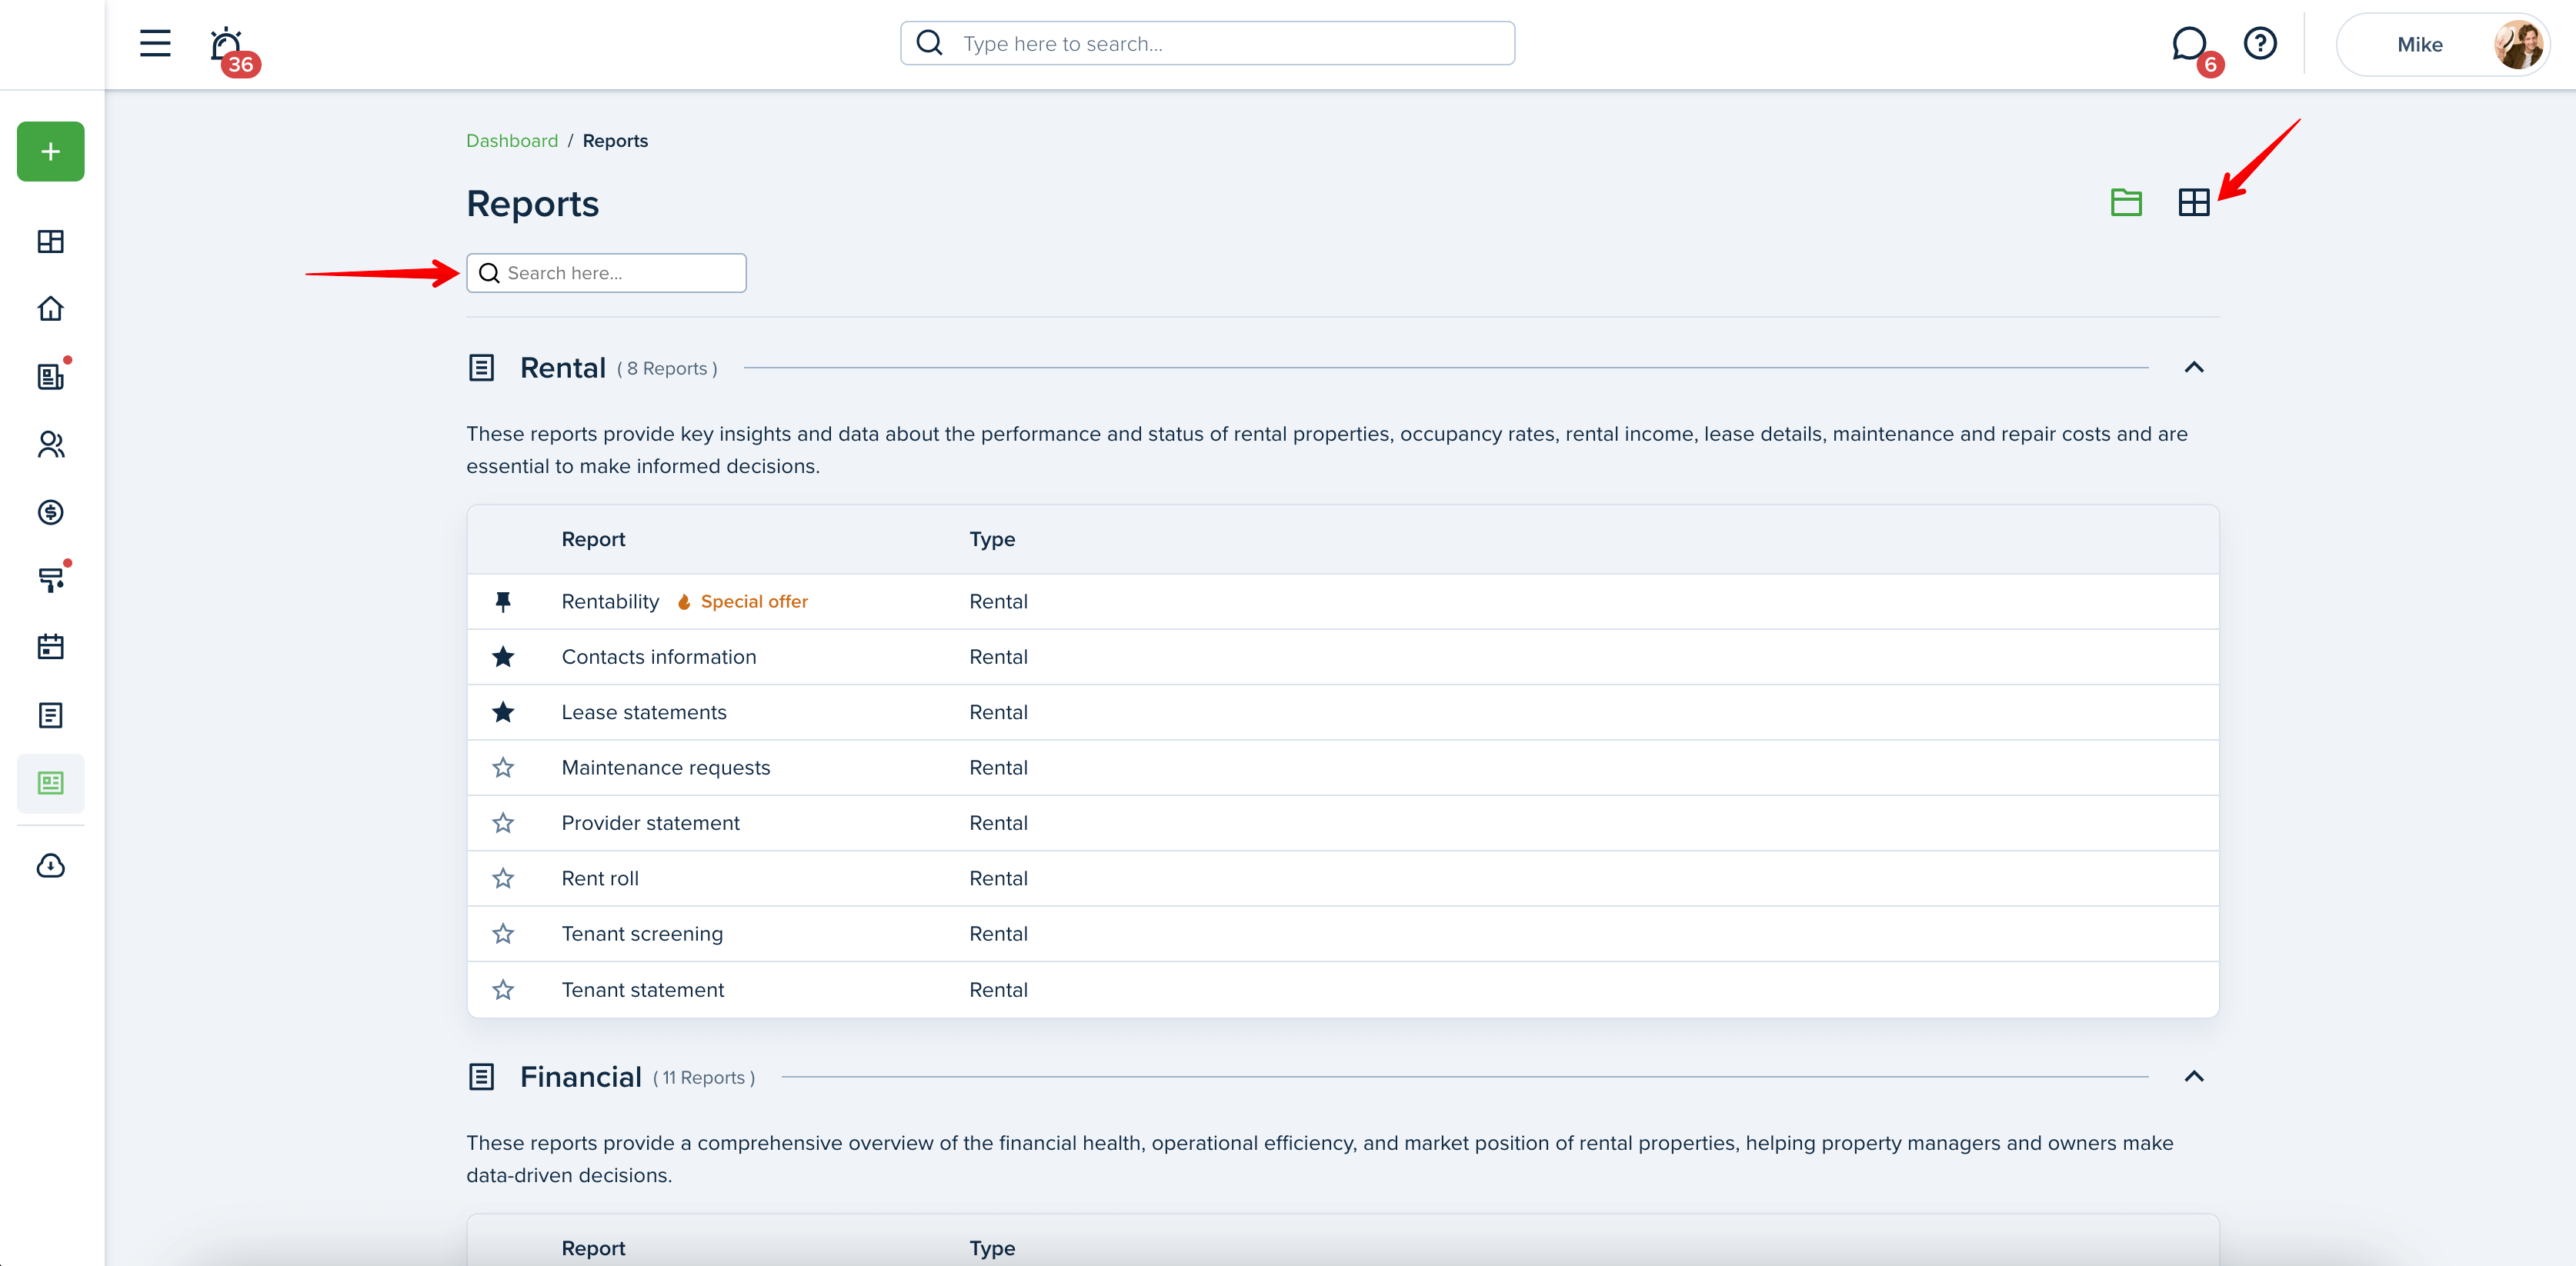Click the Financial section heading

pos(581,1077)
